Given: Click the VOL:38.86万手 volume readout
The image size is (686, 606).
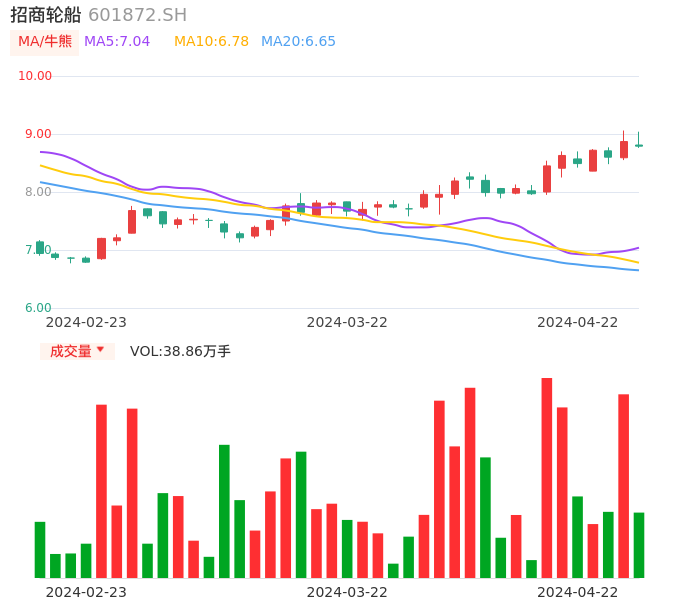Looking at the screenshot, I should pos(180,351).
